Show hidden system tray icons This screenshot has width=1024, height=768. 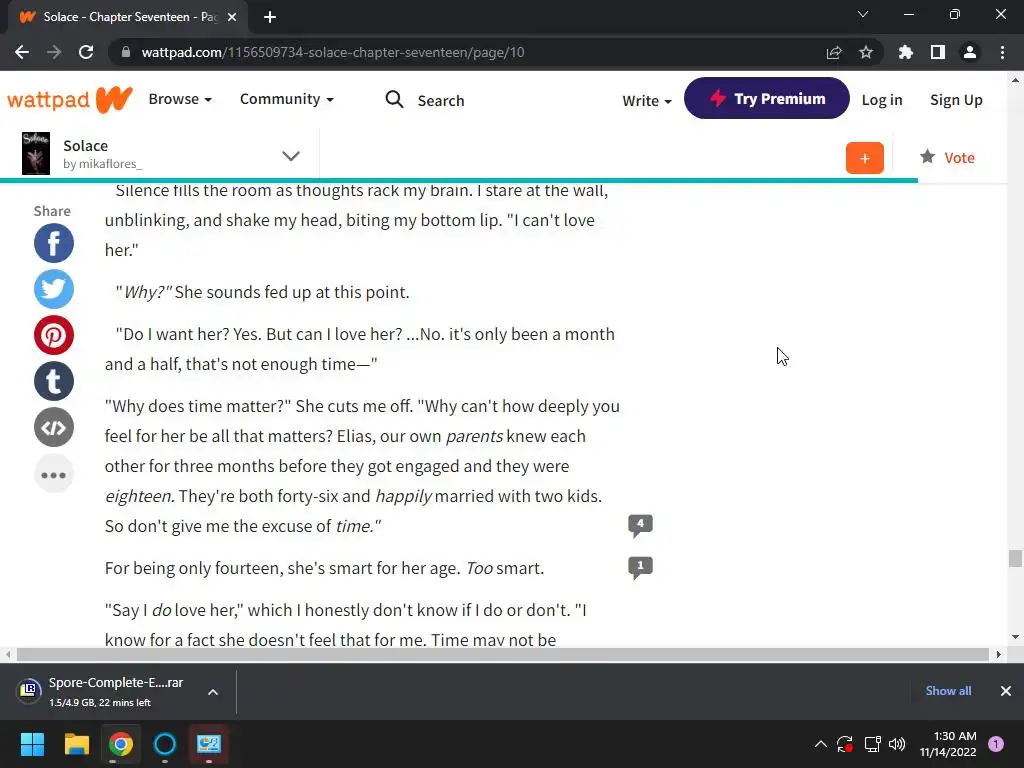pos(821,744)
